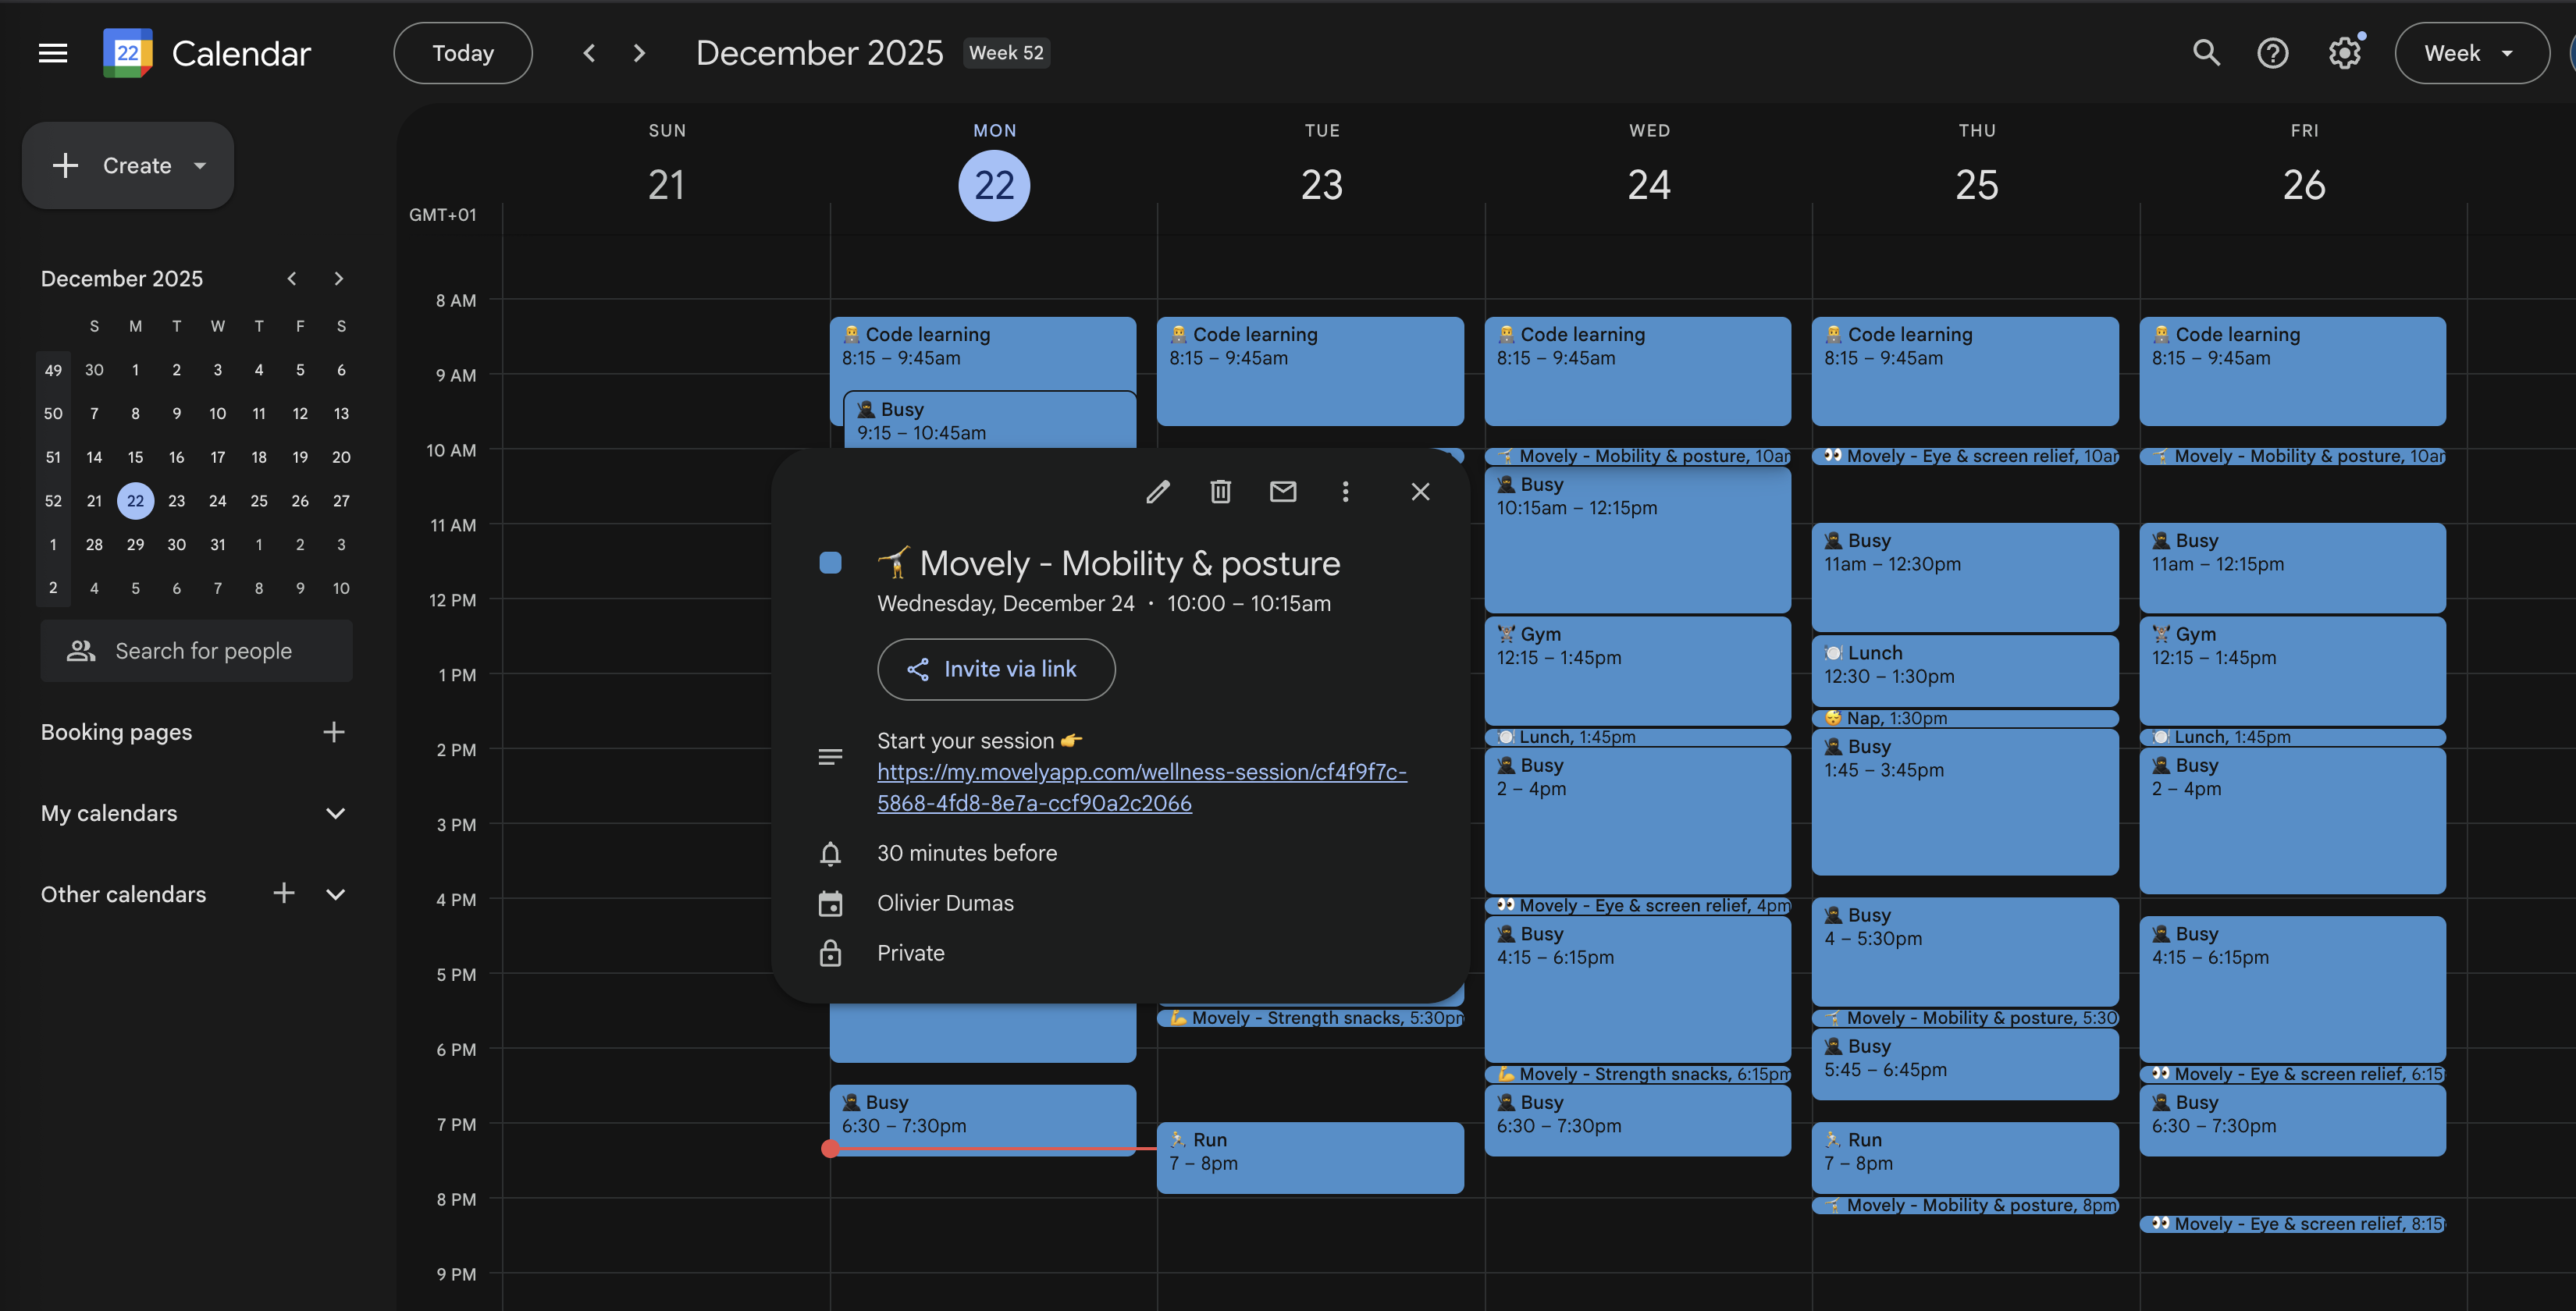Open the Week view selector
The image size is (2576, 1311).
tap(2471, 53)
